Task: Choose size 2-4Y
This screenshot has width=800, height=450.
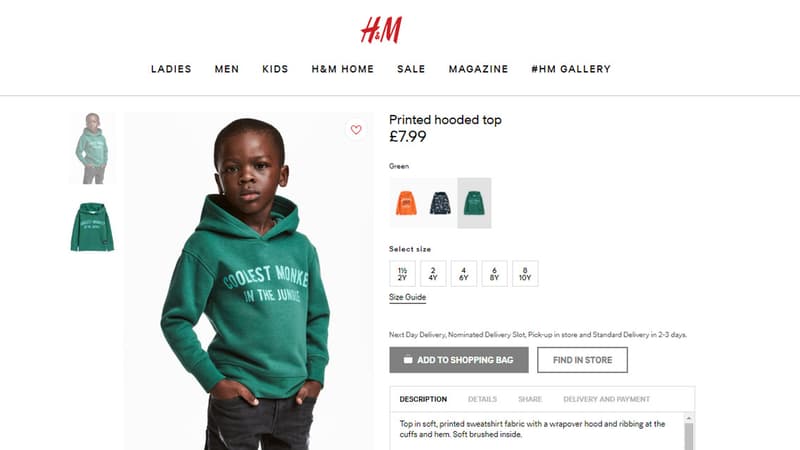Action: [433, 274]
